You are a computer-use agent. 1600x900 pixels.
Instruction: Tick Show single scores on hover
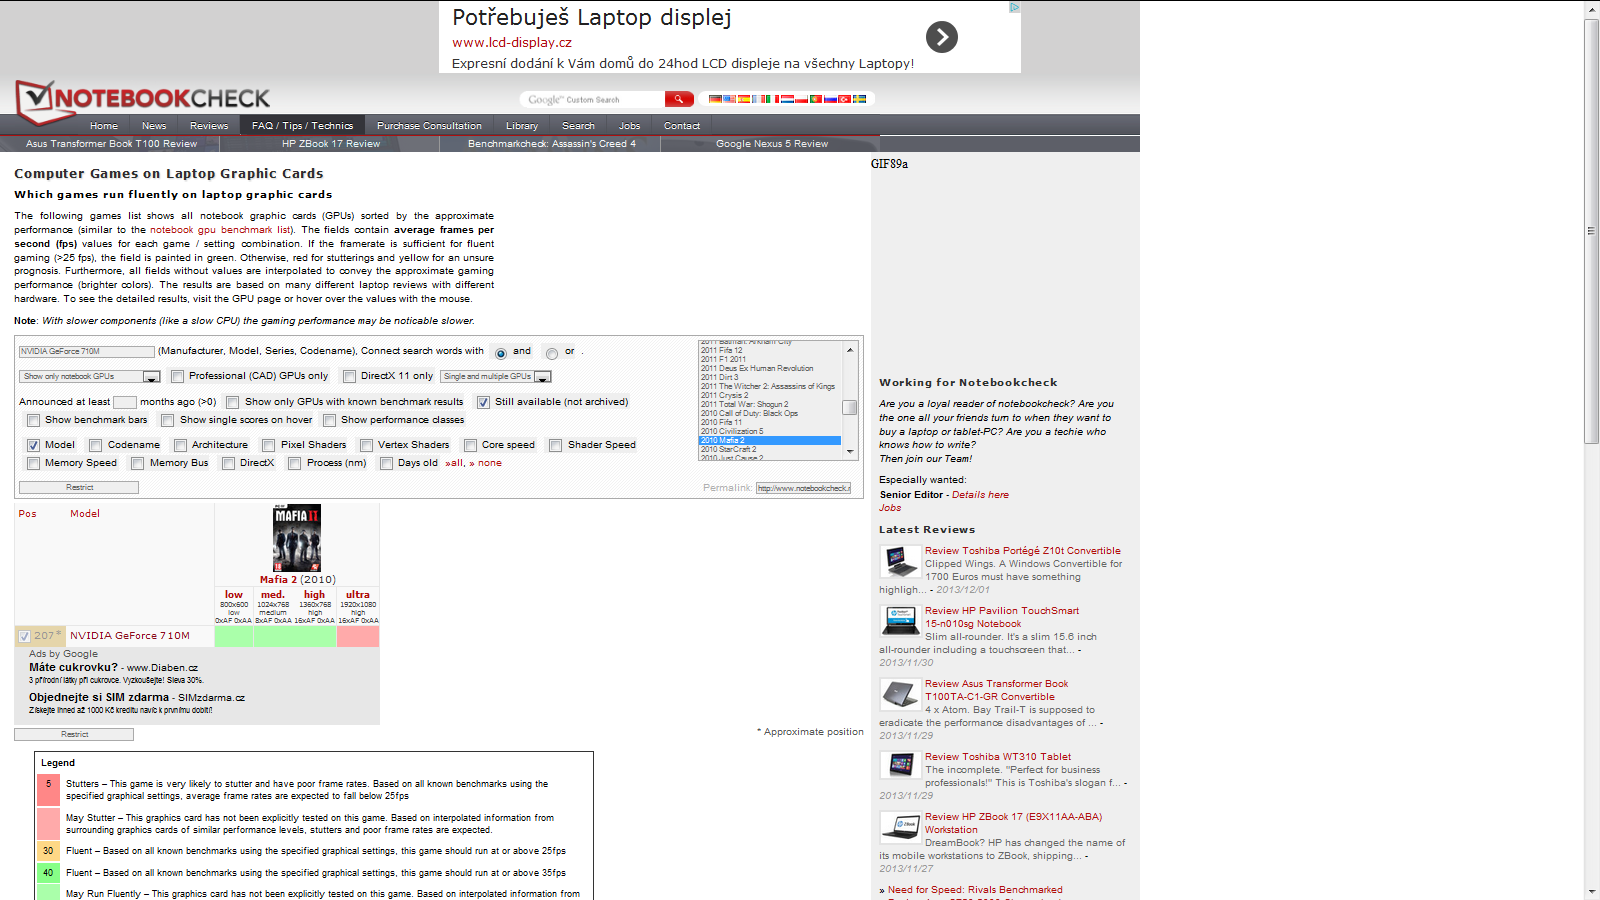point(168,421)
